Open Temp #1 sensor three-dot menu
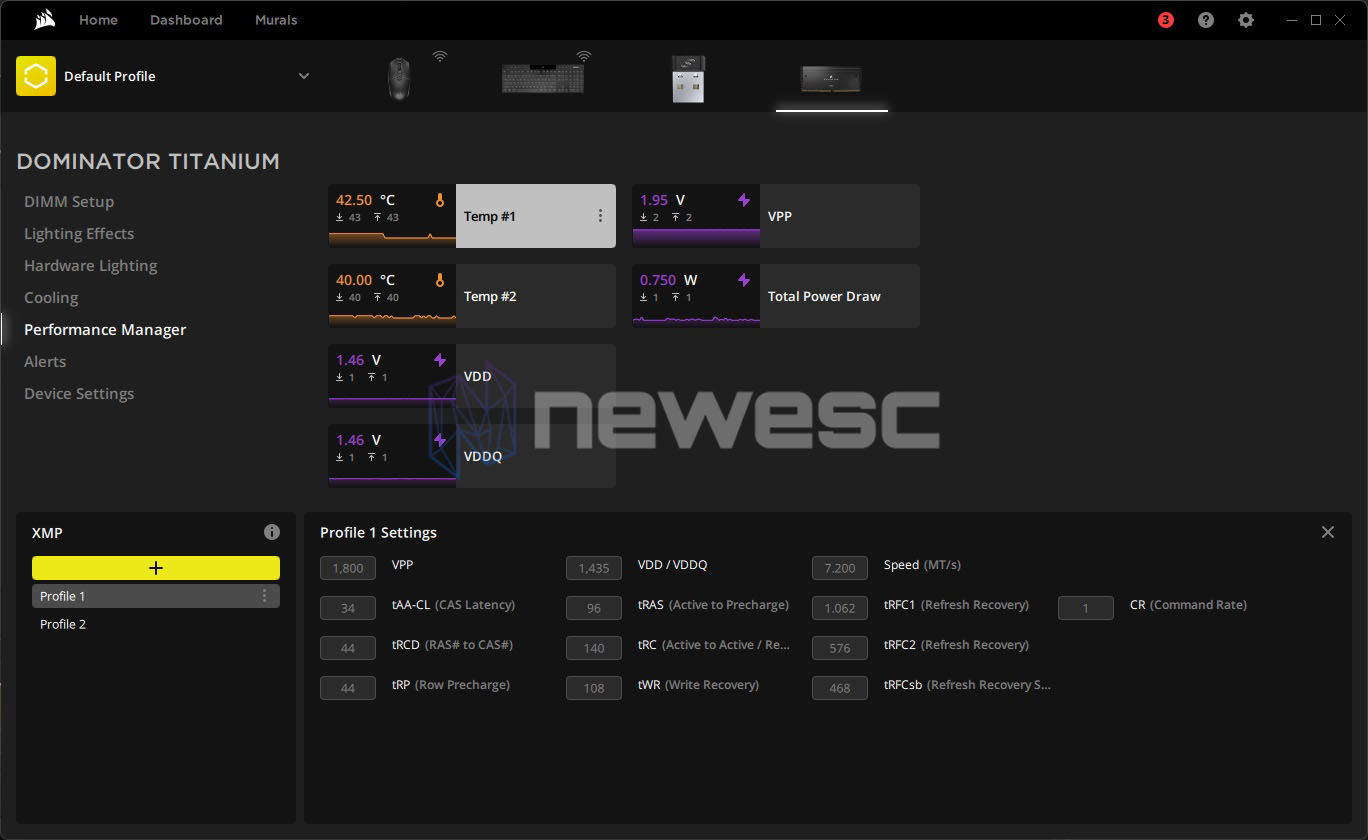The image size is (1368, 840). tap(600, 216)
